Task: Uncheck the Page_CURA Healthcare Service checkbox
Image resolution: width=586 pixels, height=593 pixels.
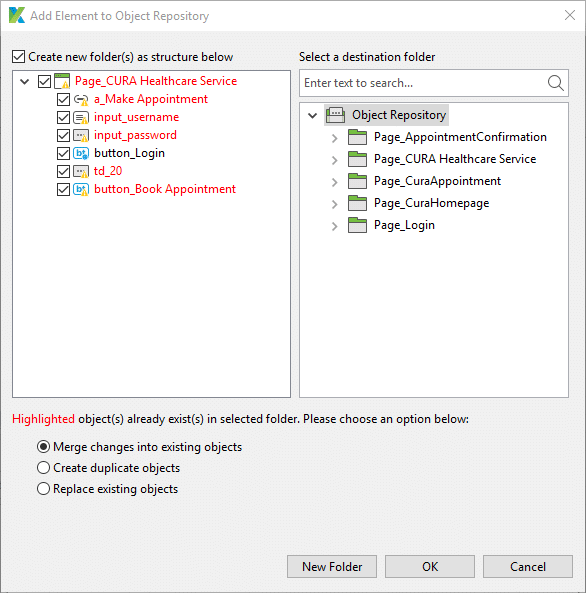Action: 44,81
